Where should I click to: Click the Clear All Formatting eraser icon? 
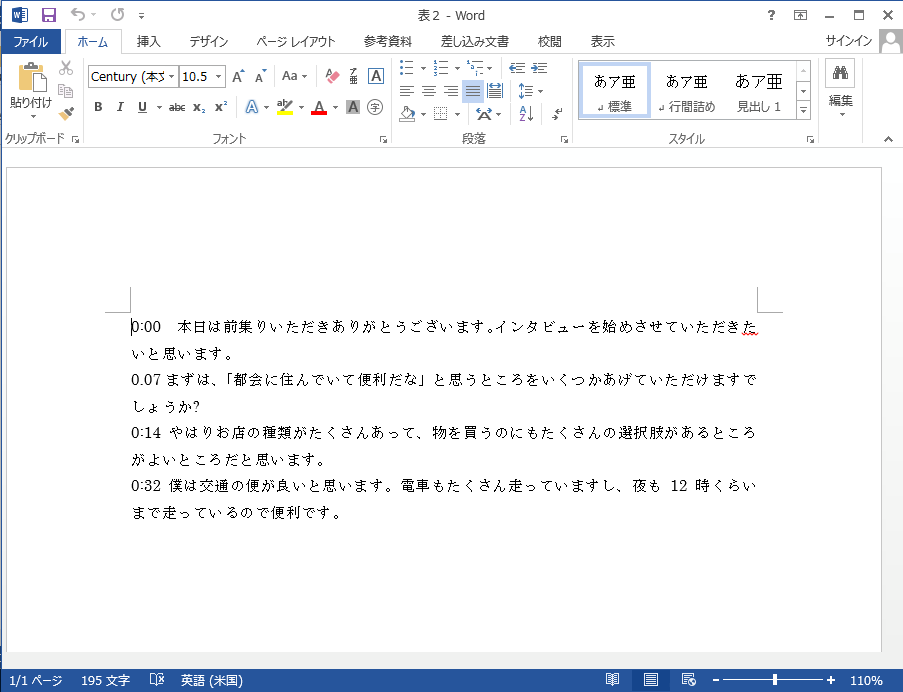pos(333,76)
